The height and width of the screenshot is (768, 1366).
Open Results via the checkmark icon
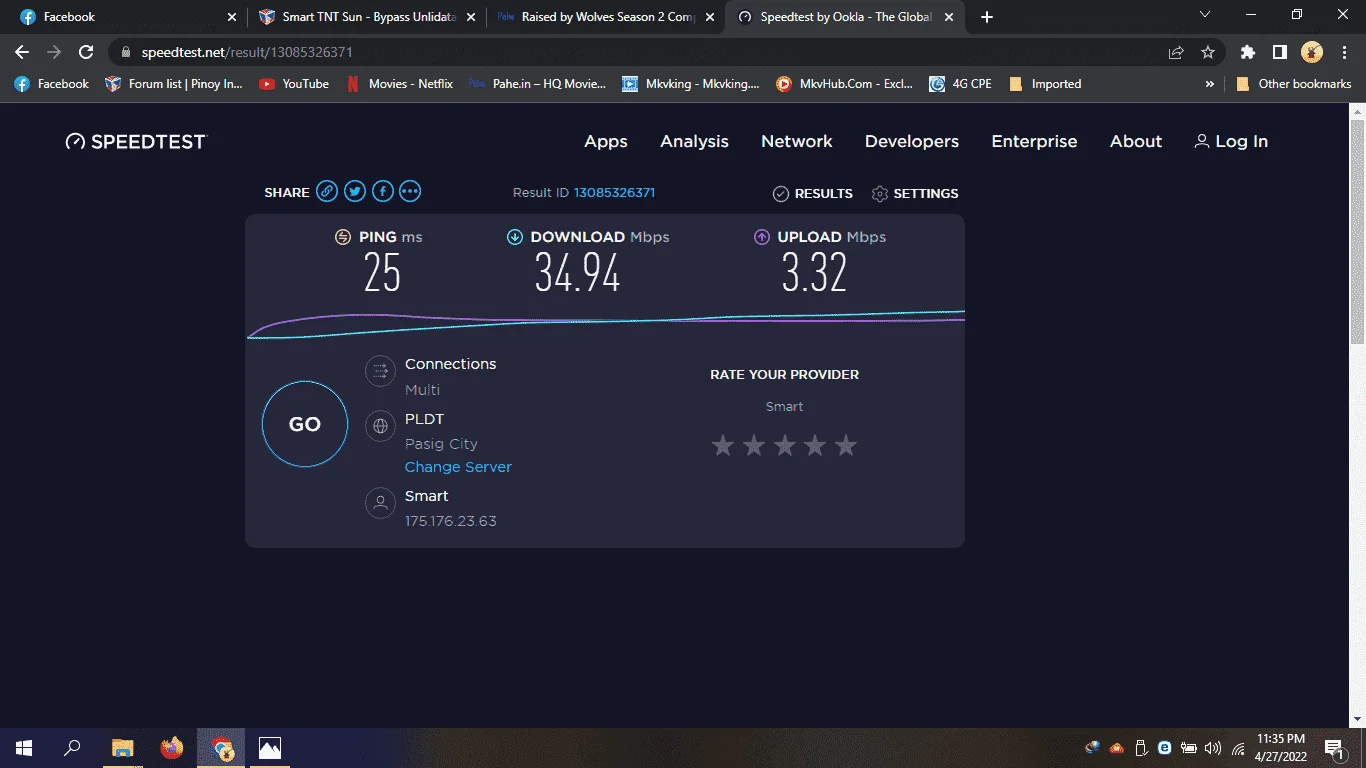(781, 194)
